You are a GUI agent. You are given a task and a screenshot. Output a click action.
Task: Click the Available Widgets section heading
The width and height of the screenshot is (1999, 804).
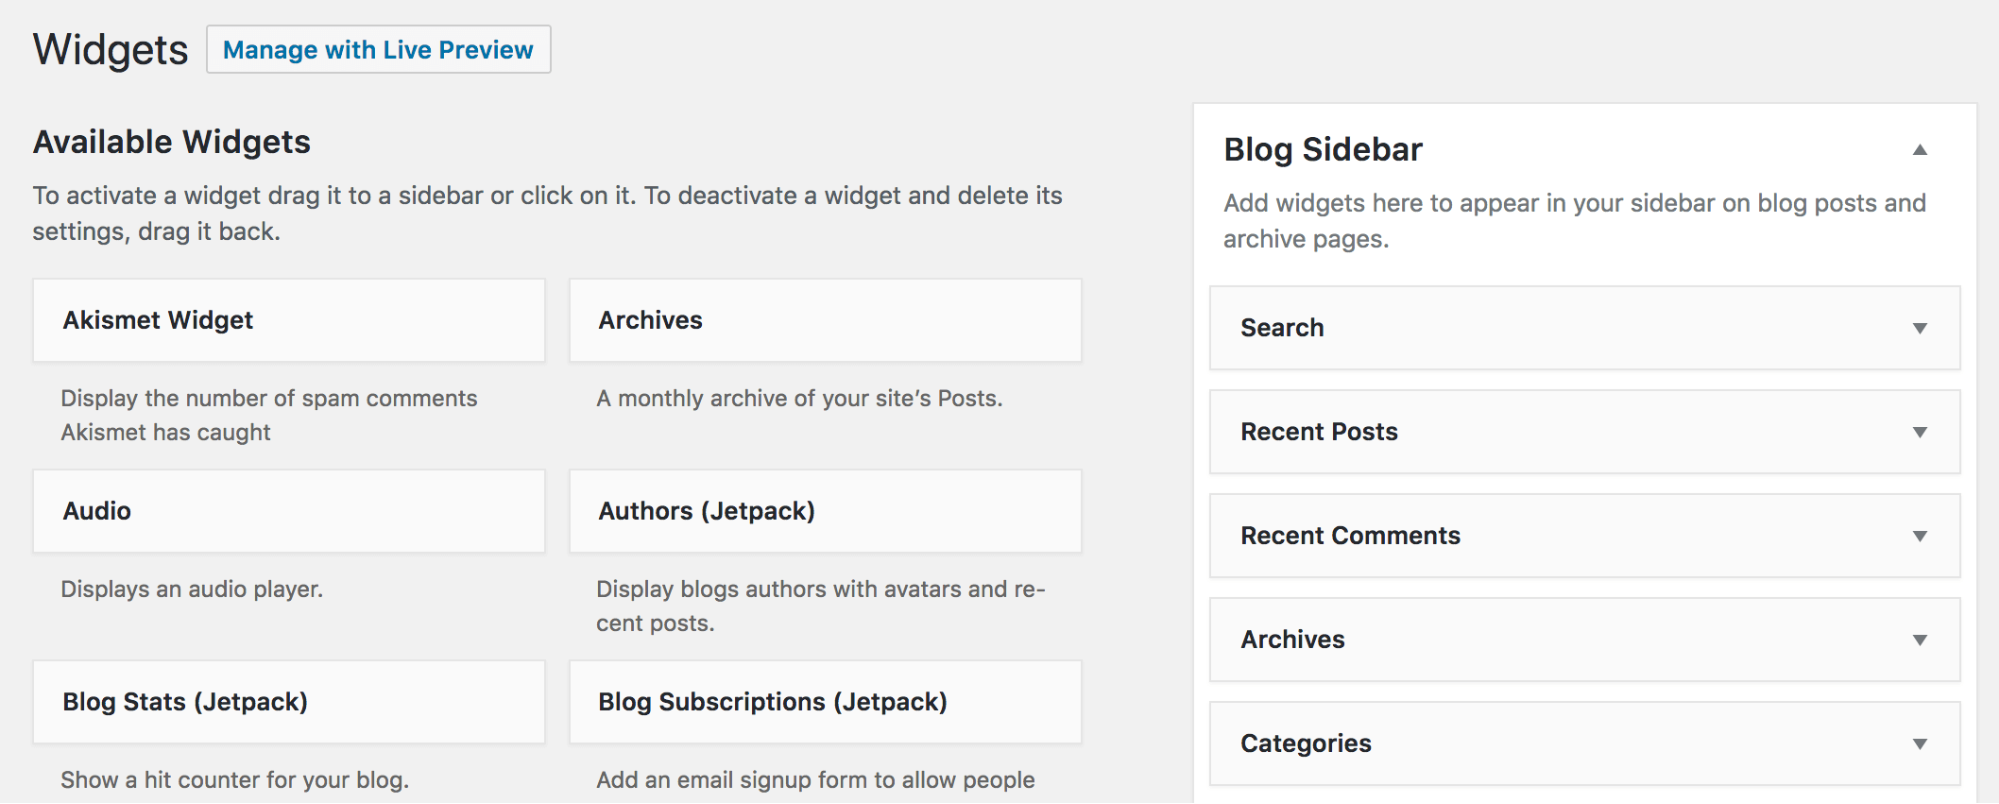point(171,141)
